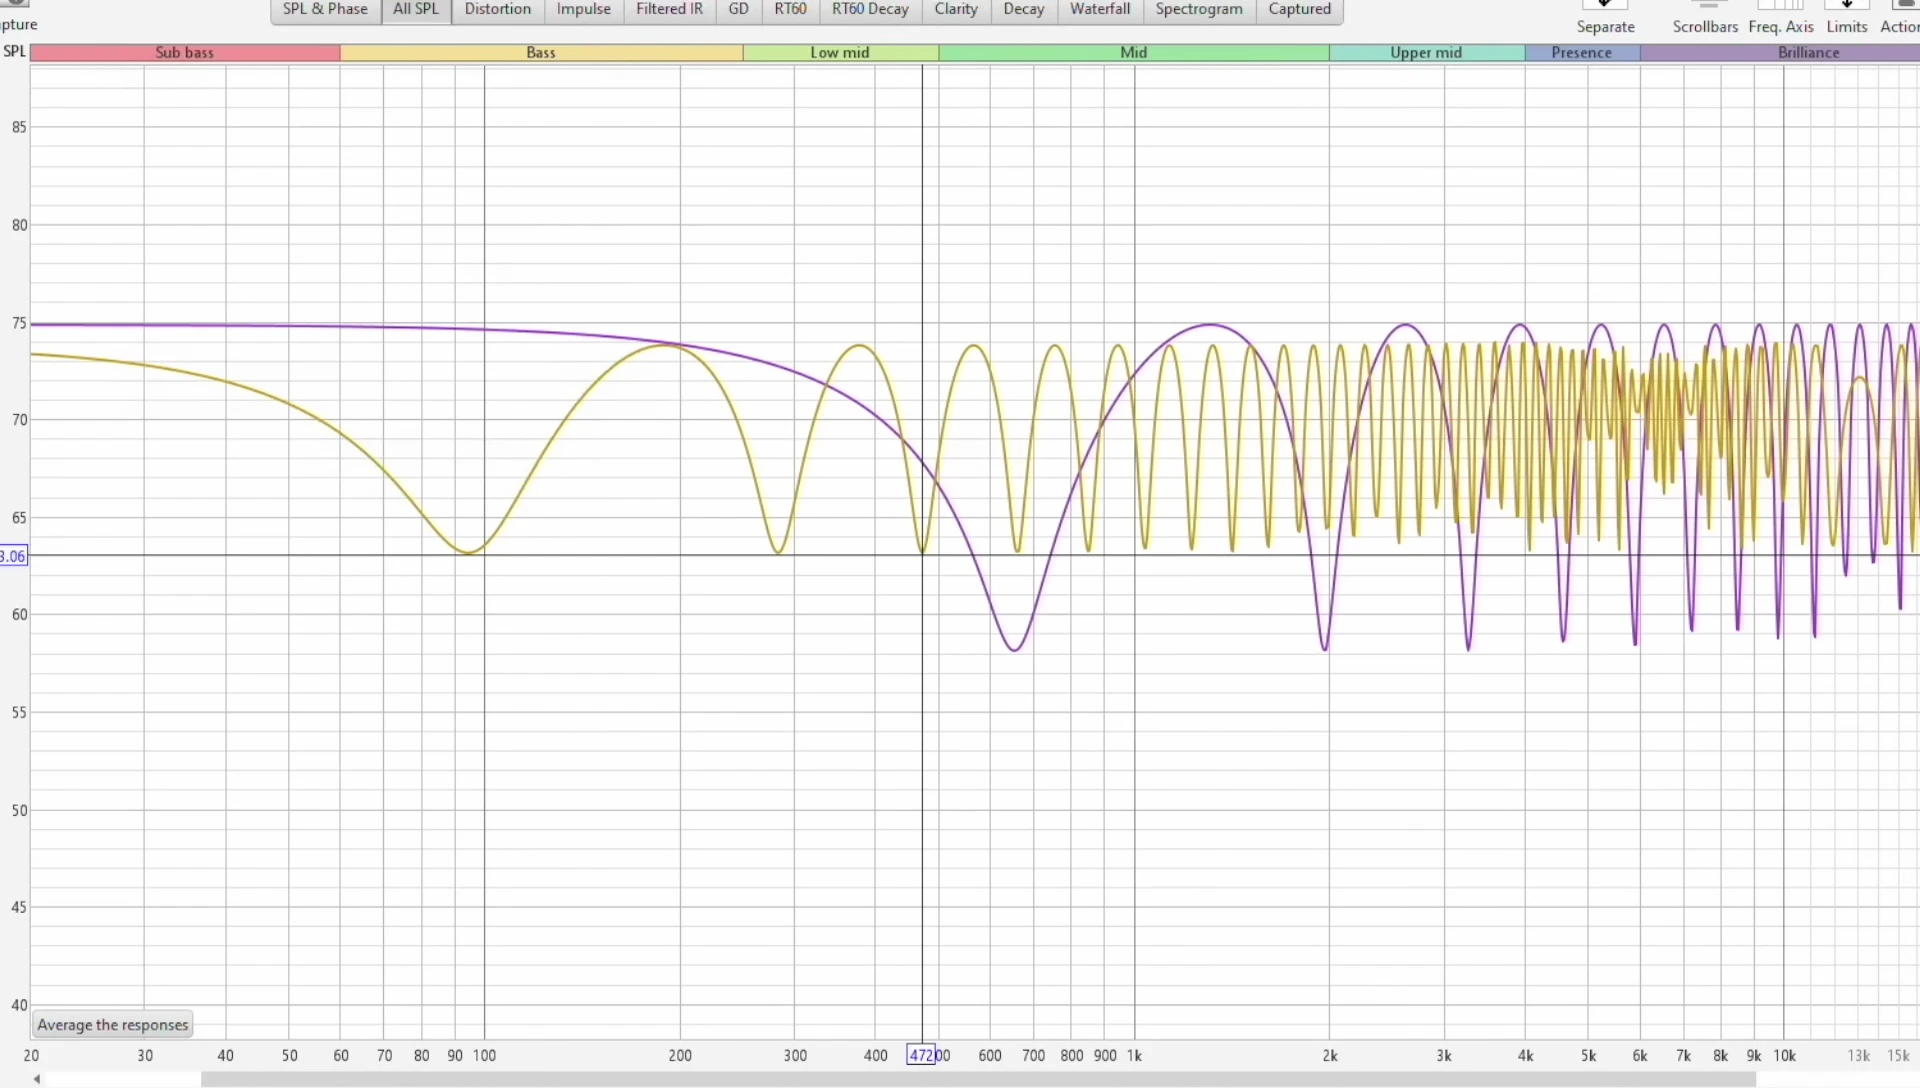
Task: Open the RT60 Decay tab
Action: click(x=870, y=10)
